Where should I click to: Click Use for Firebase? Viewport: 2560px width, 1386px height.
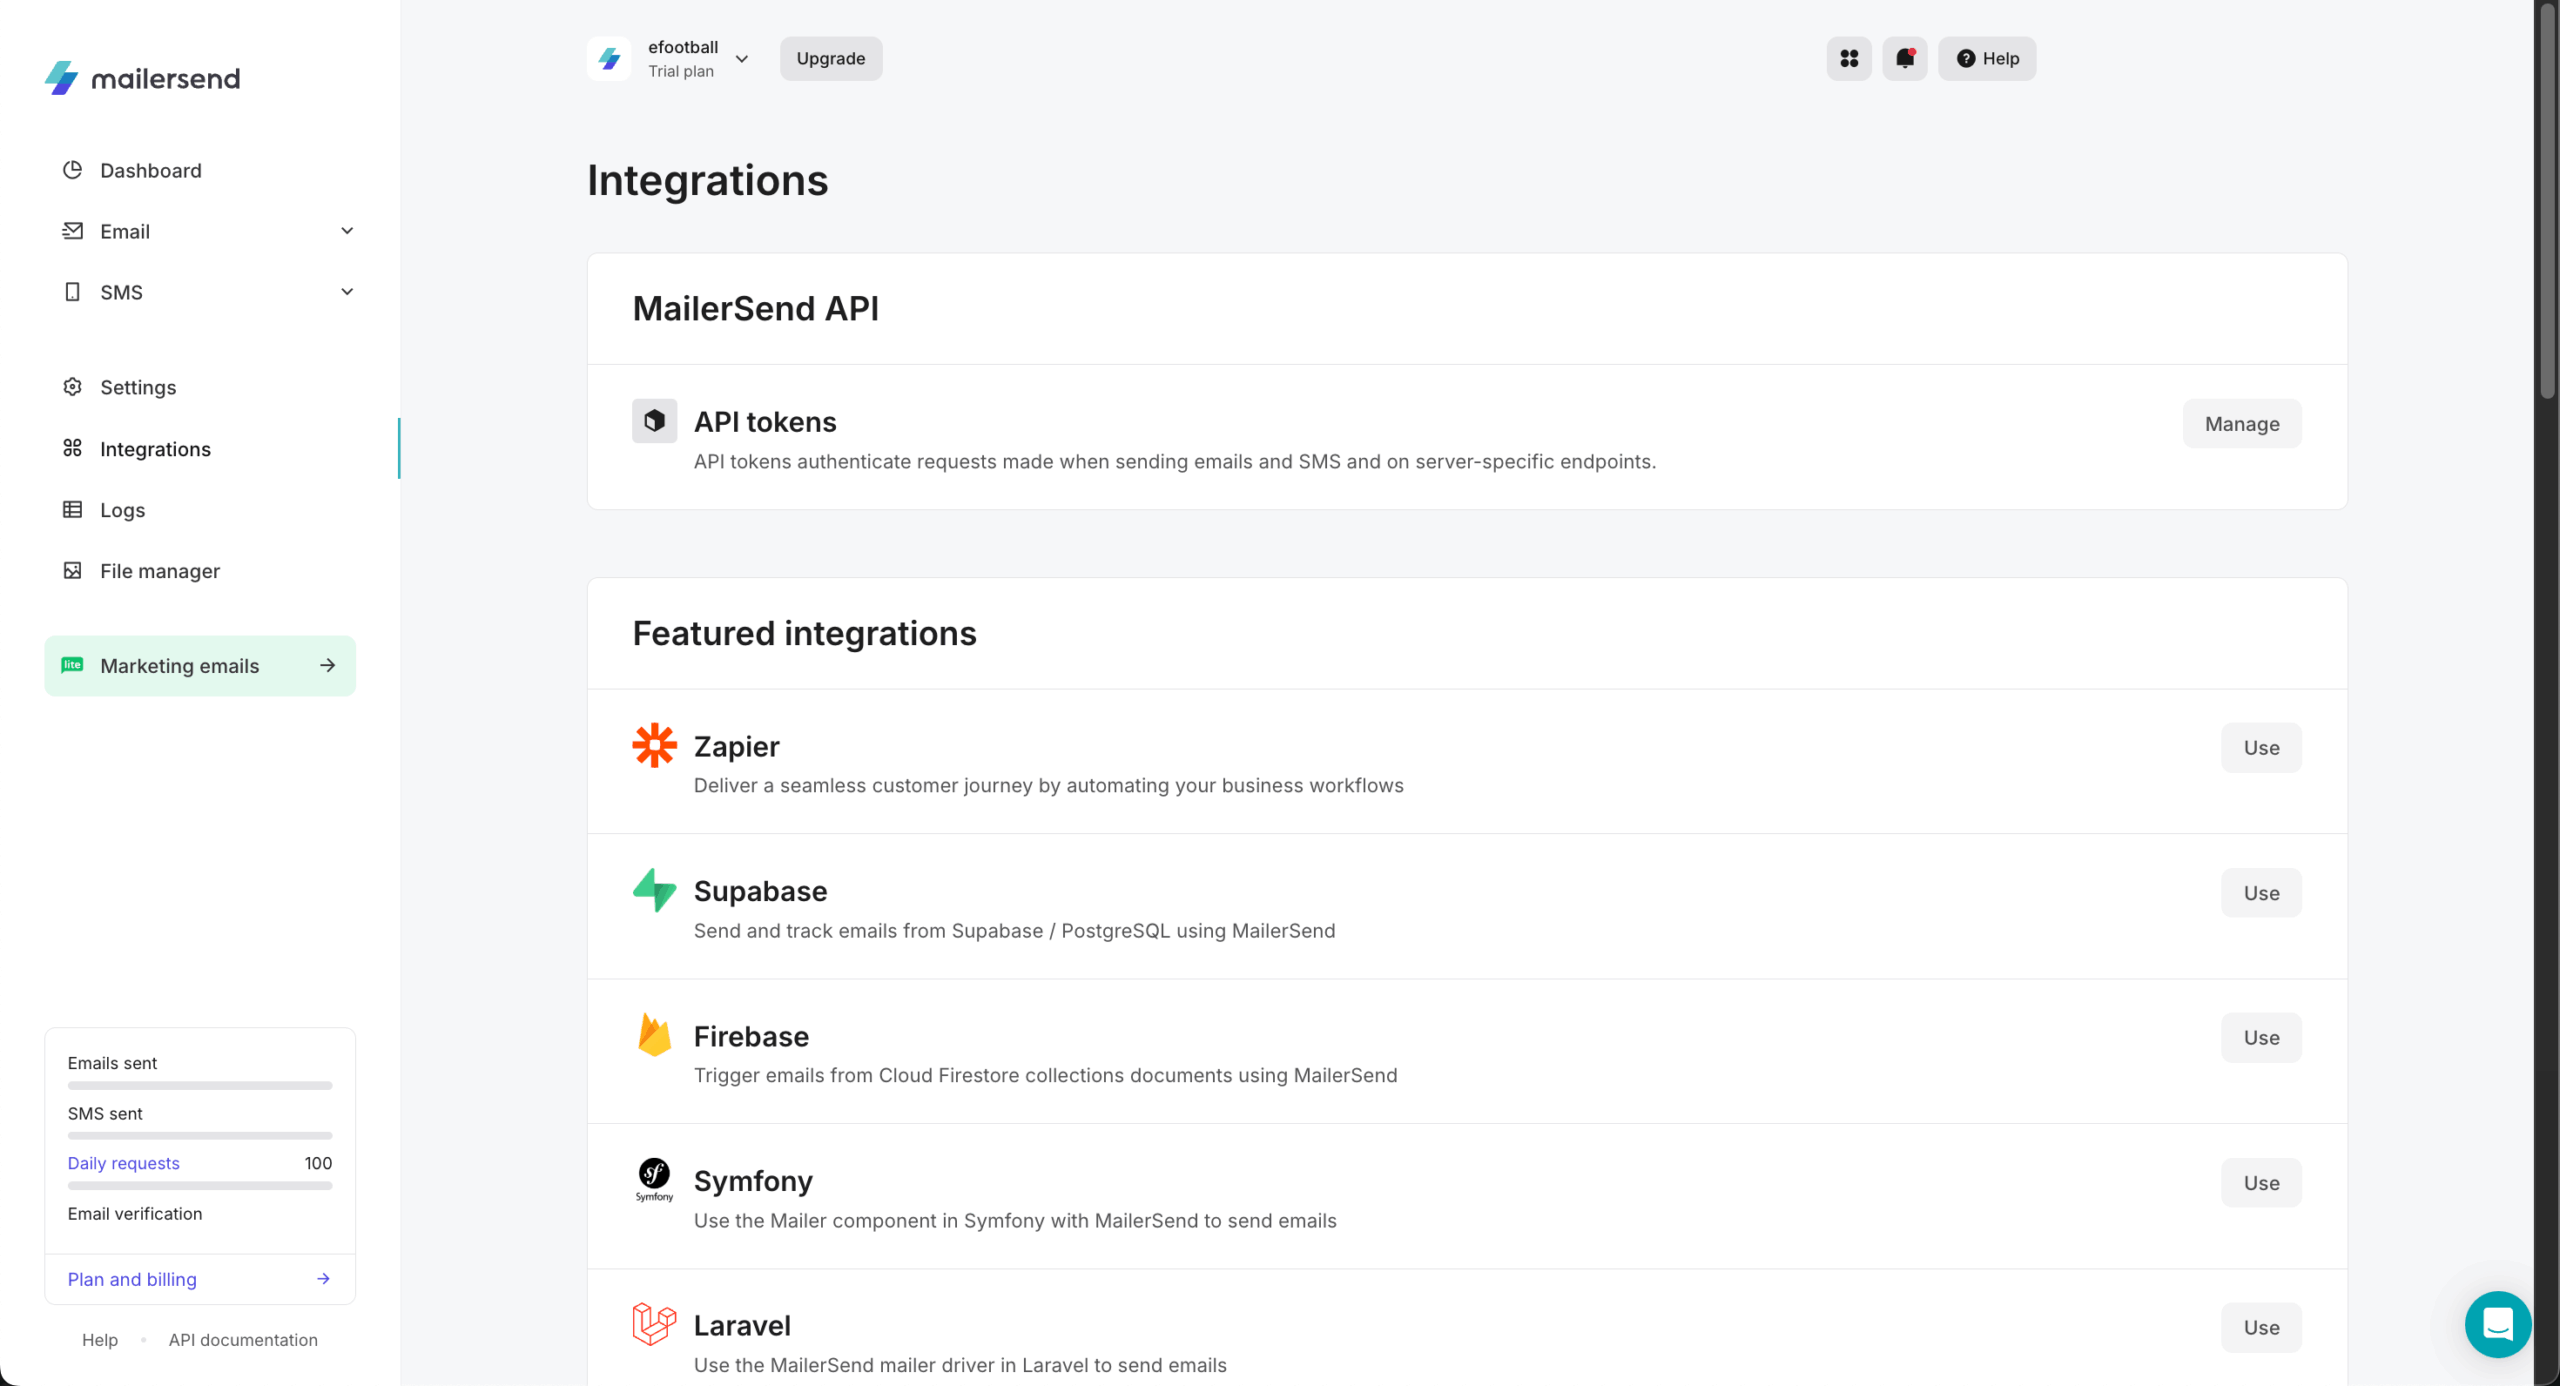point(2261,1037)
